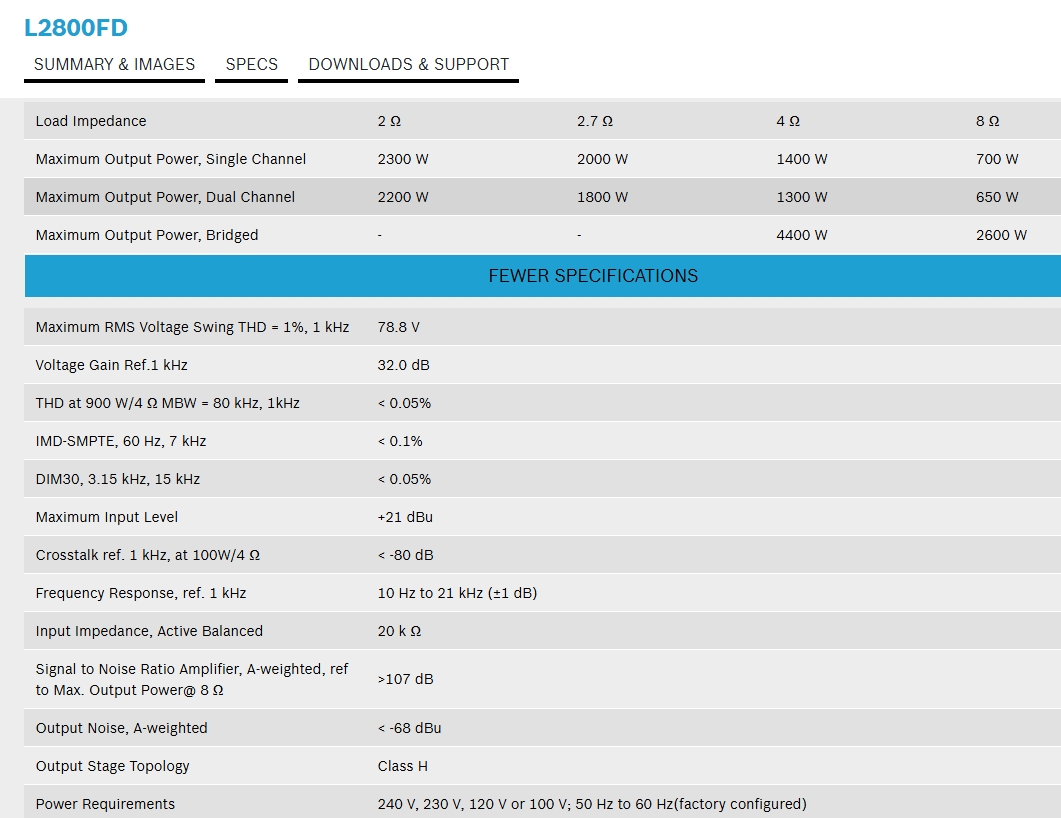Click the 10 Hz to 21 kHz value
The image size is (1061, 818).
tap(457, 593)
